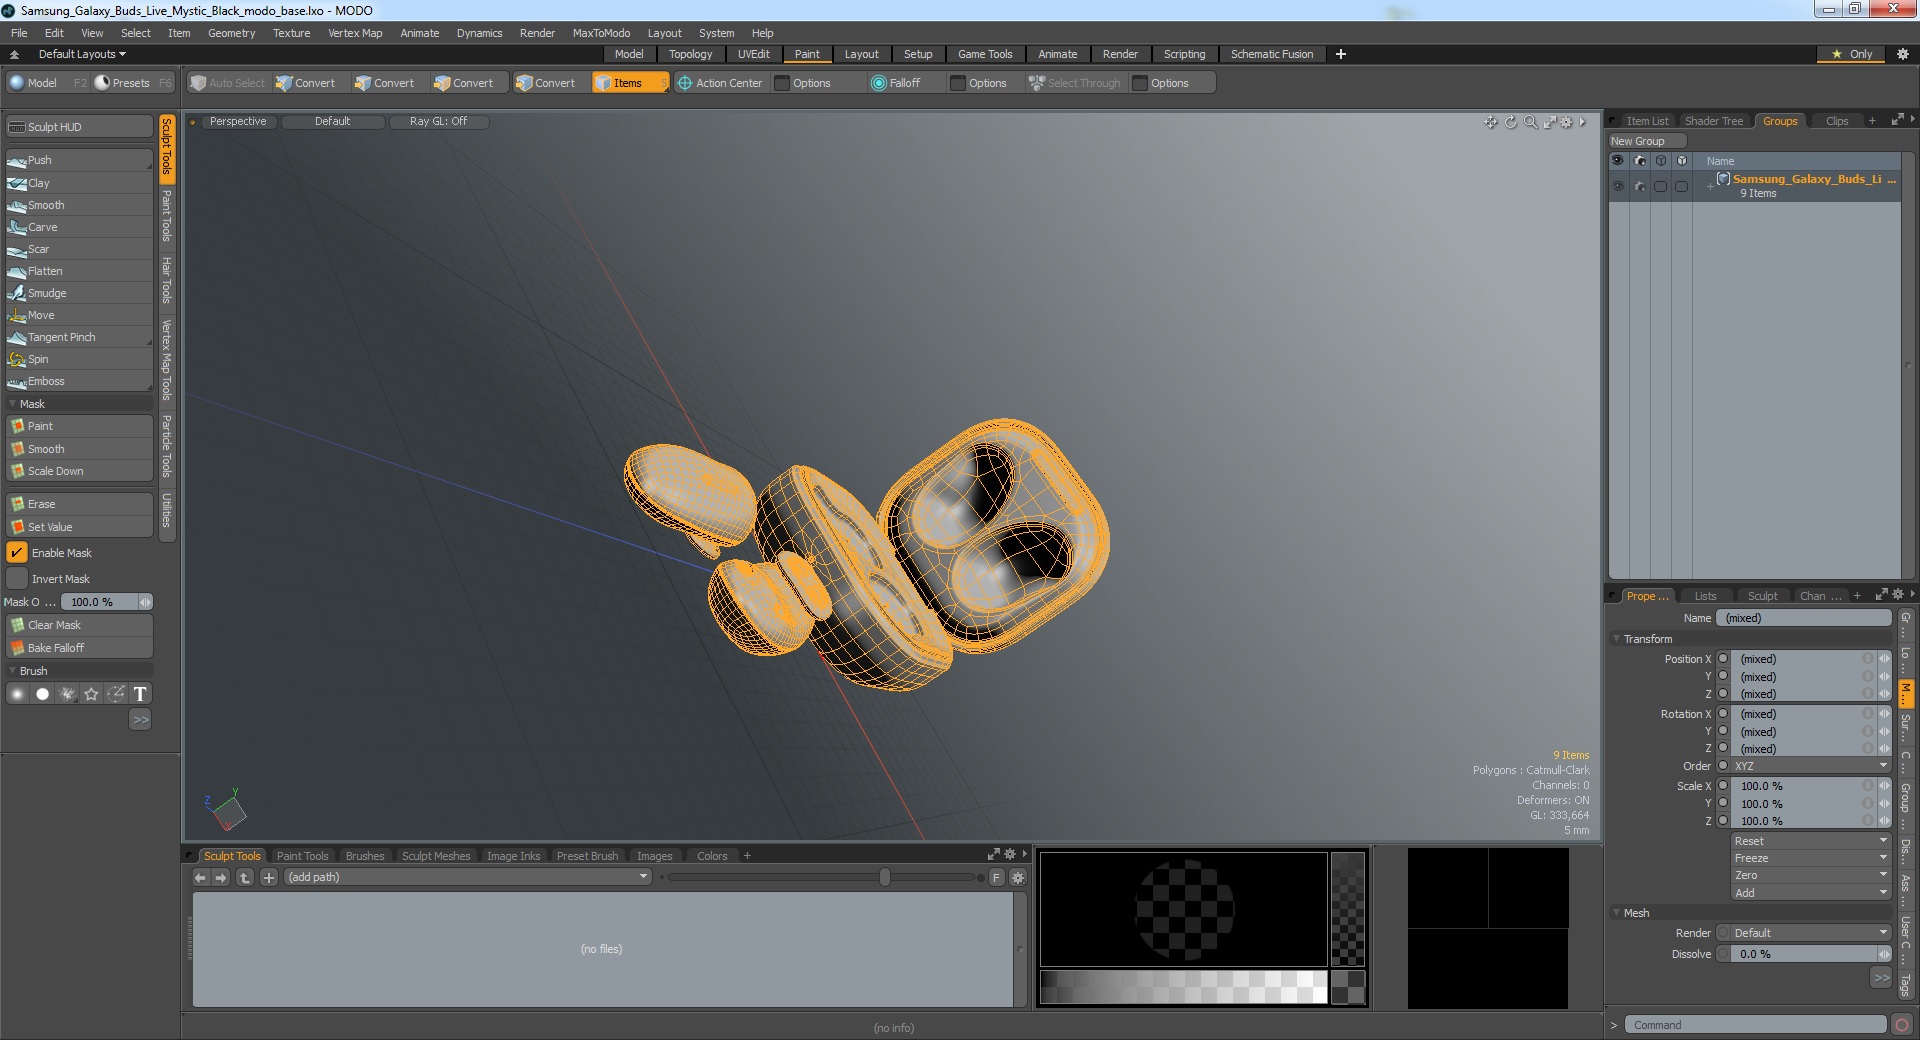Viewport: 1920px width, 1040px height.
Task: Select the Push sculpt tool
Action: (79, 160)
